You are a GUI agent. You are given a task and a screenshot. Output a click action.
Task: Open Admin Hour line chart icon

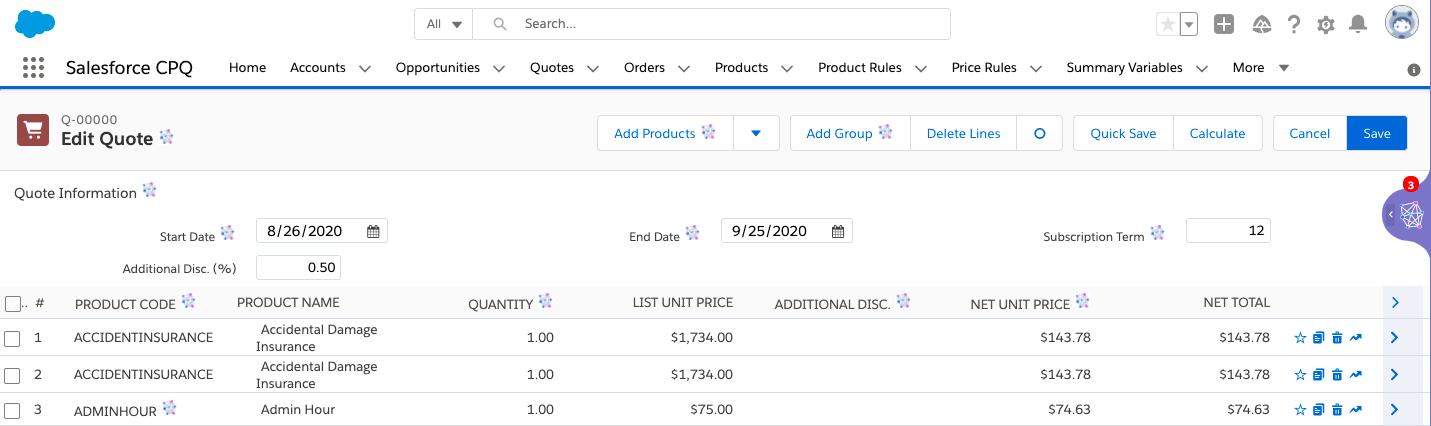pyautogui.click(x=1355, y=410)
